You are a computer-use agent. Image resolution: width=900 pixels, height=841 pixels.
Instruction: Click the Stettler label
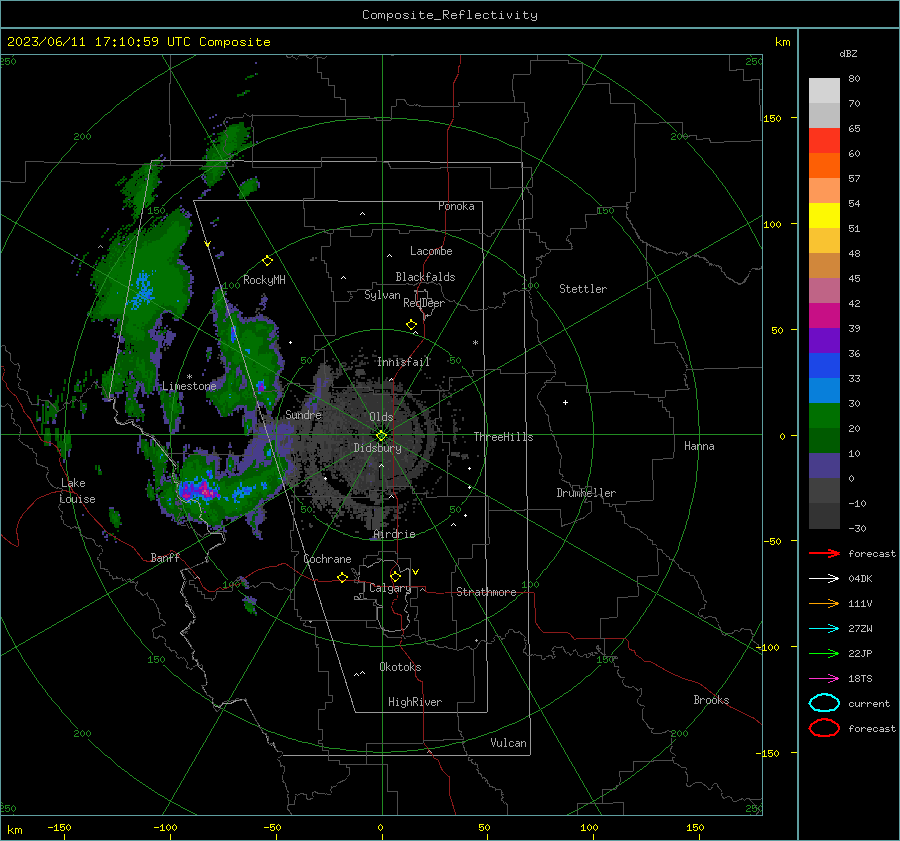point(583,289)
